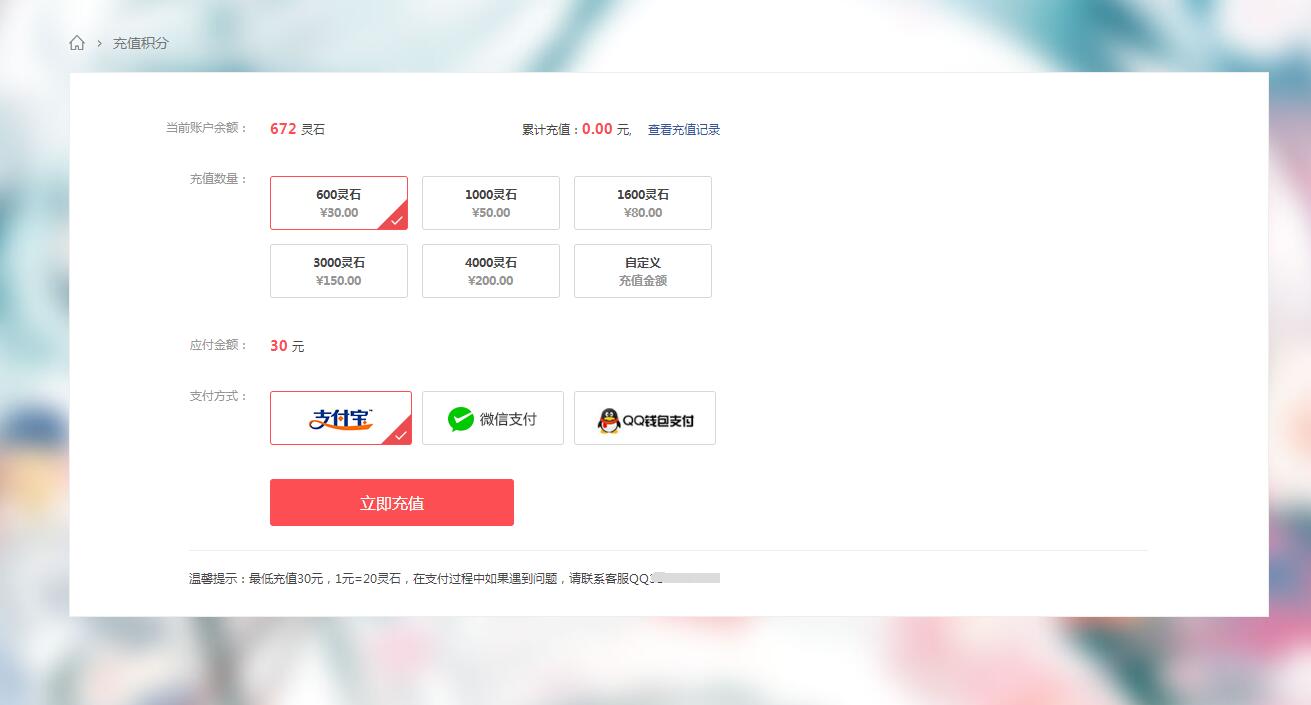This screenshot has height=705, width=1311.
Task: Click the QQ penguin wallet icon
Action: click(x=608, y=421)
